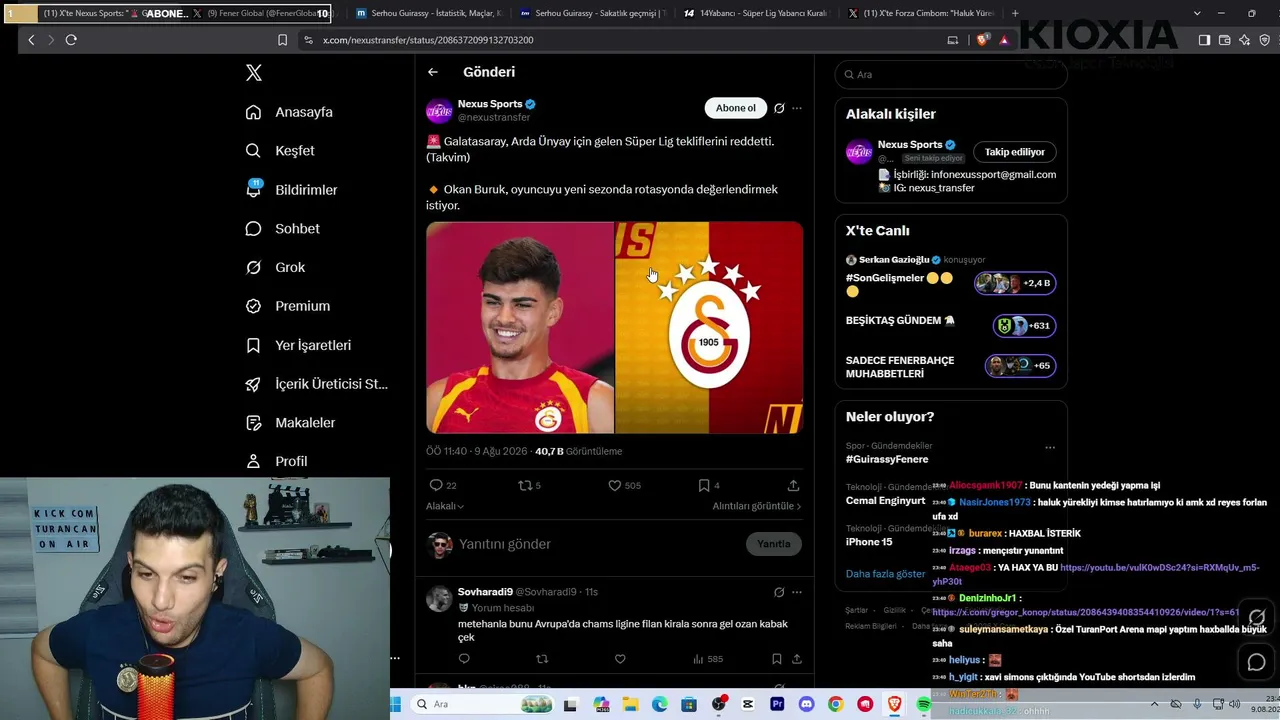Click the share icon on main post
This screenshot has height=720, width=1280.
793,485
